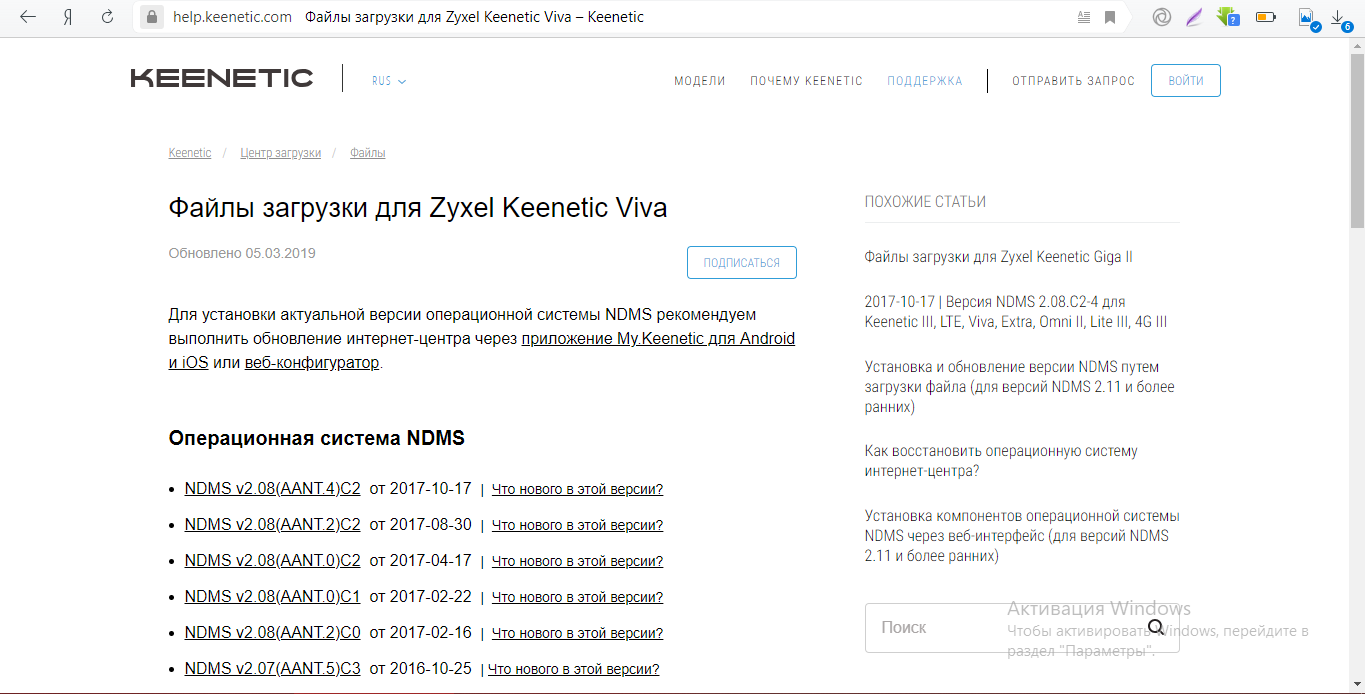Click the Подписаться button
The image size is (1365, 694).
[x=741, y=262]
